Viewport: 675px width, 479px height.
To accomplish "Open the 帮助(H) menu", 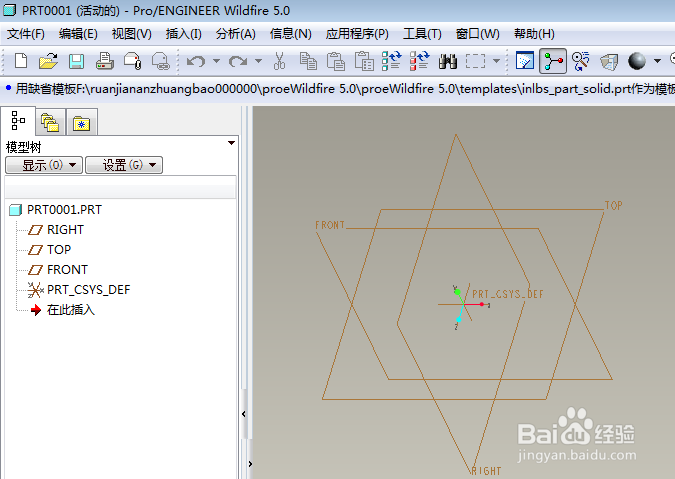I will coord(534,34).
